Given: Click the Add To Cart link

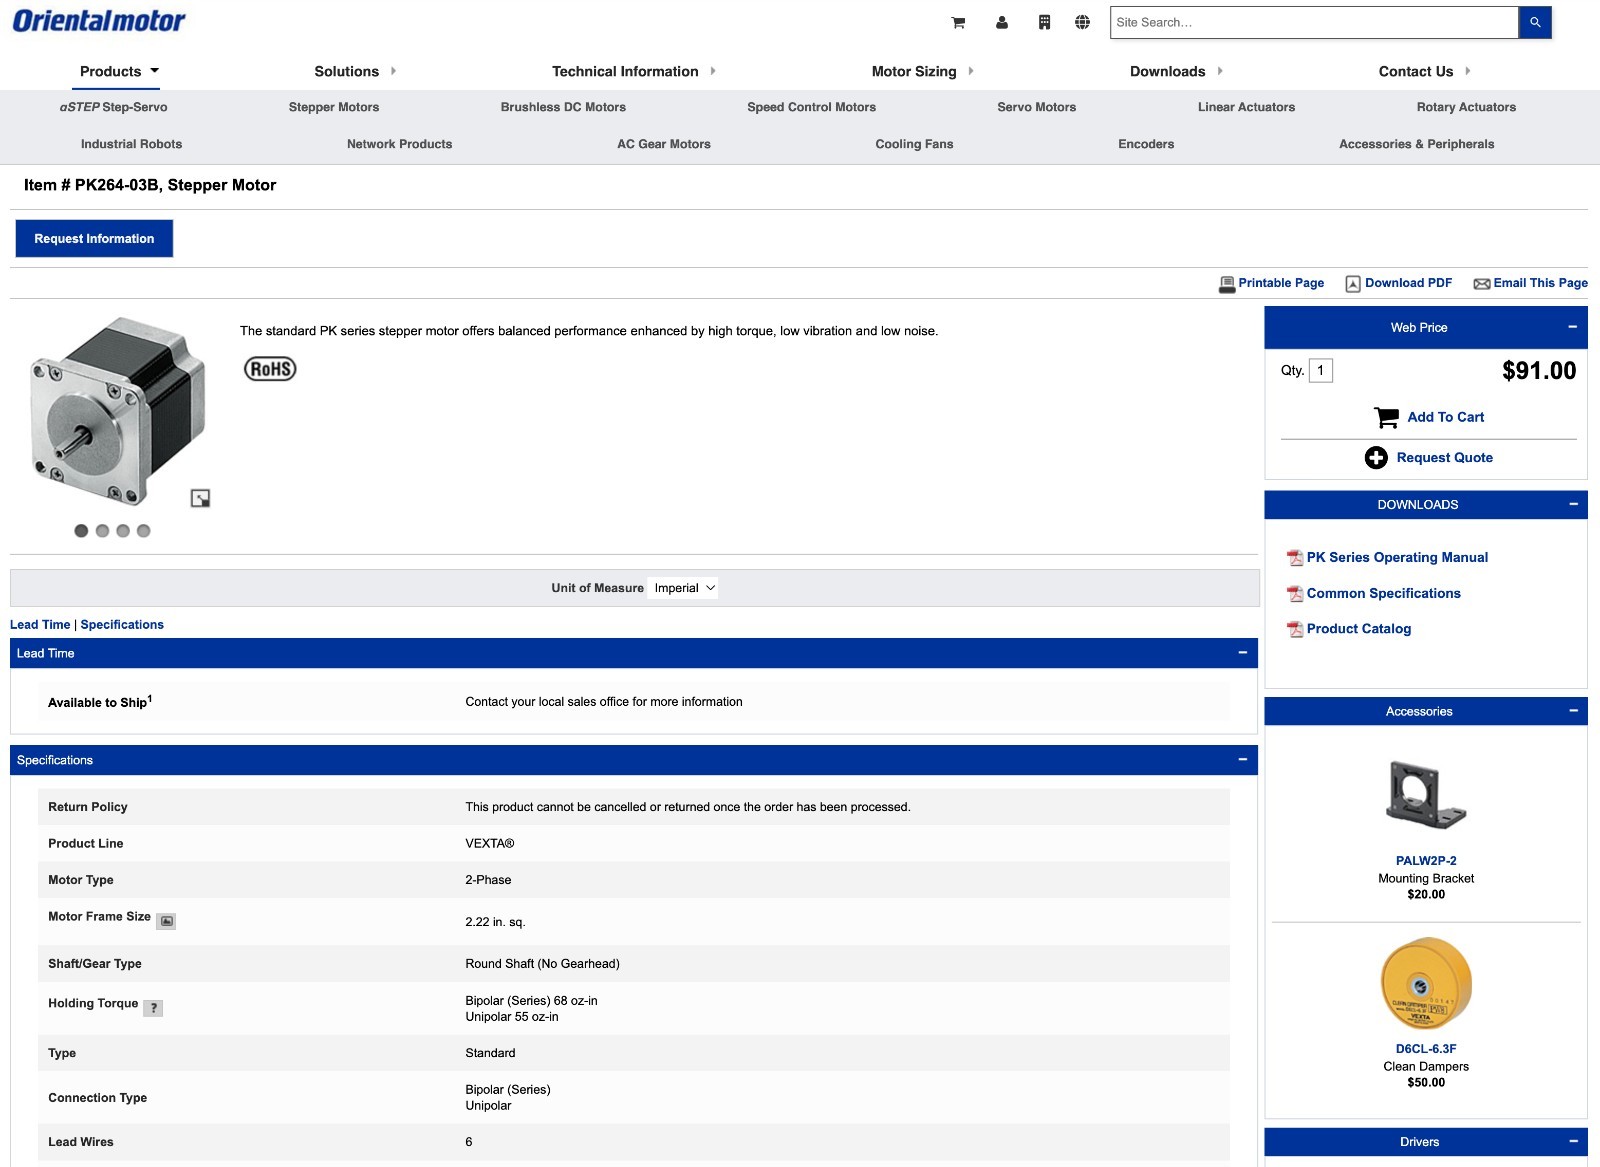Looking at the screenshot, I should [x=1445, y=417].
